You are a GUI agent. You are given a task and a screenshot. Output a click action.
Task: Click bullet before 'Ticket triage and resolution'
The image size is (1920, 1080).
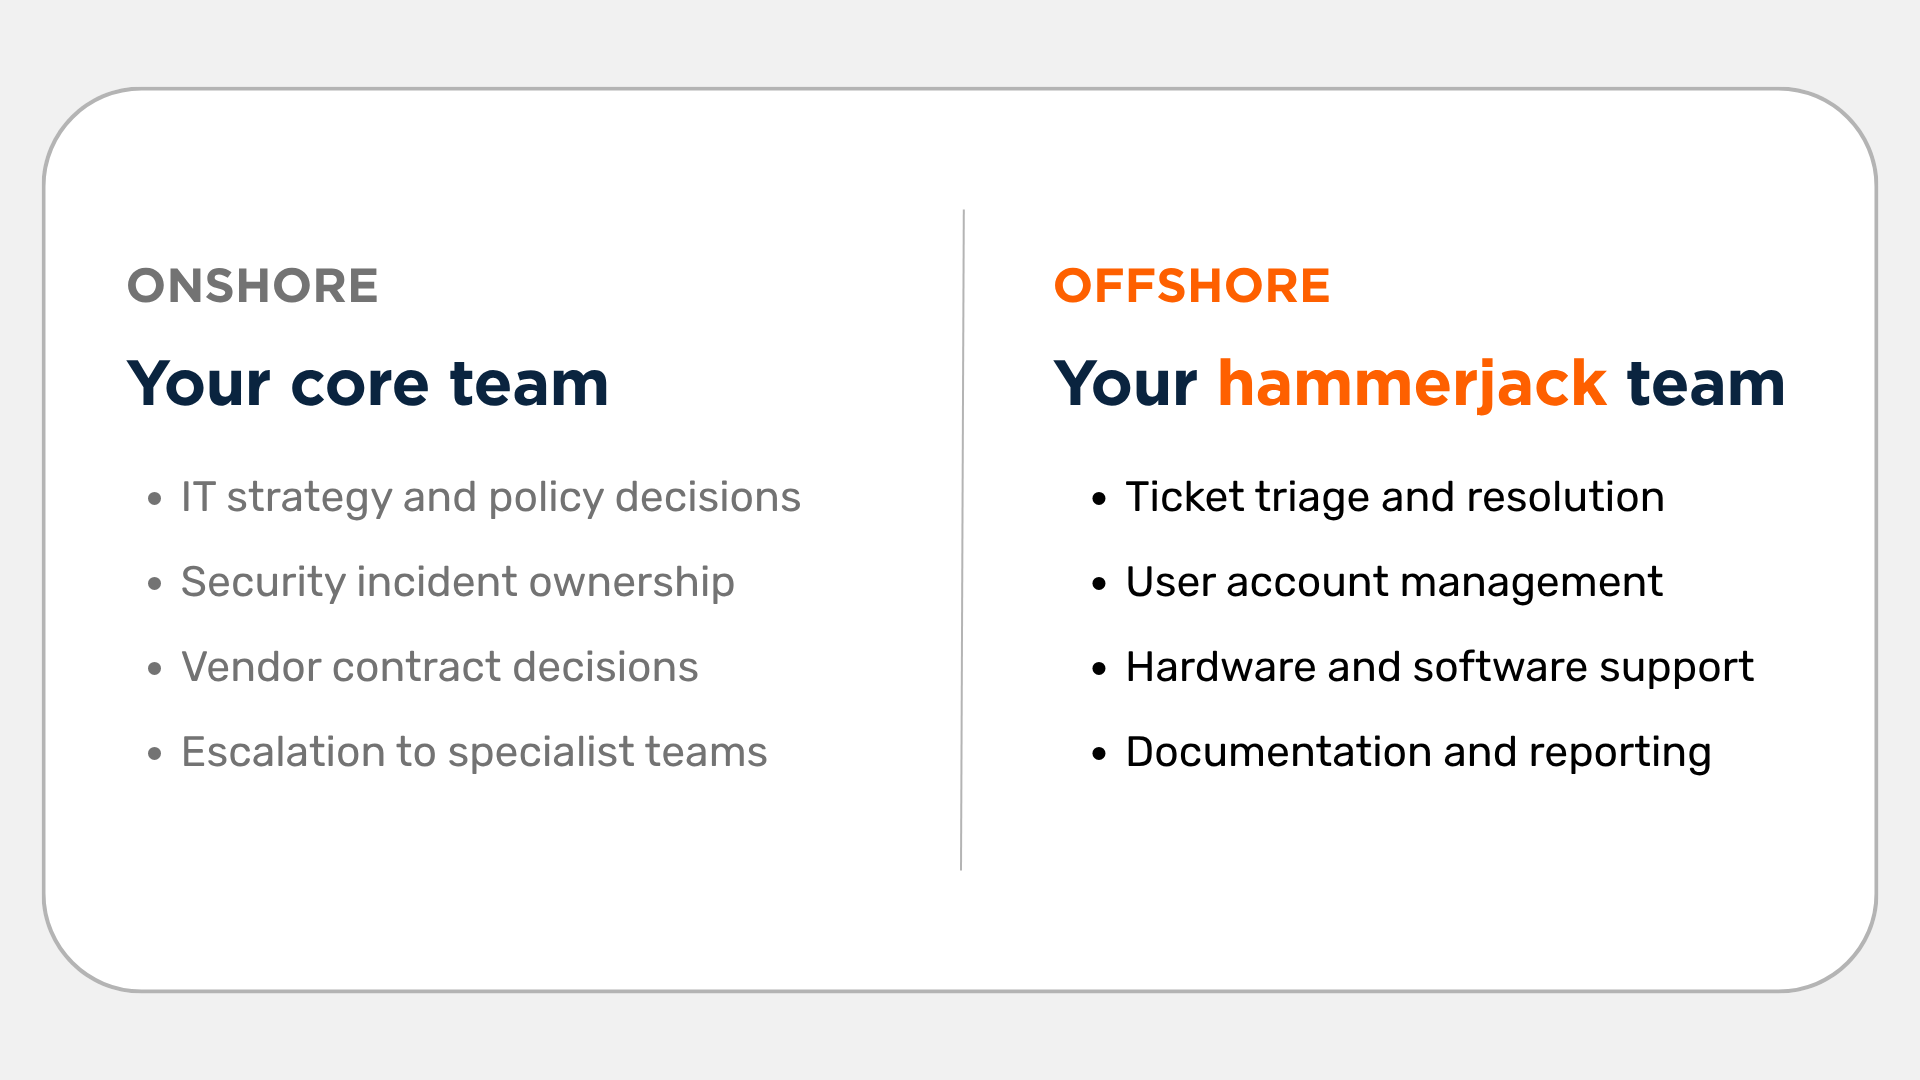(x=1100, y=498)
